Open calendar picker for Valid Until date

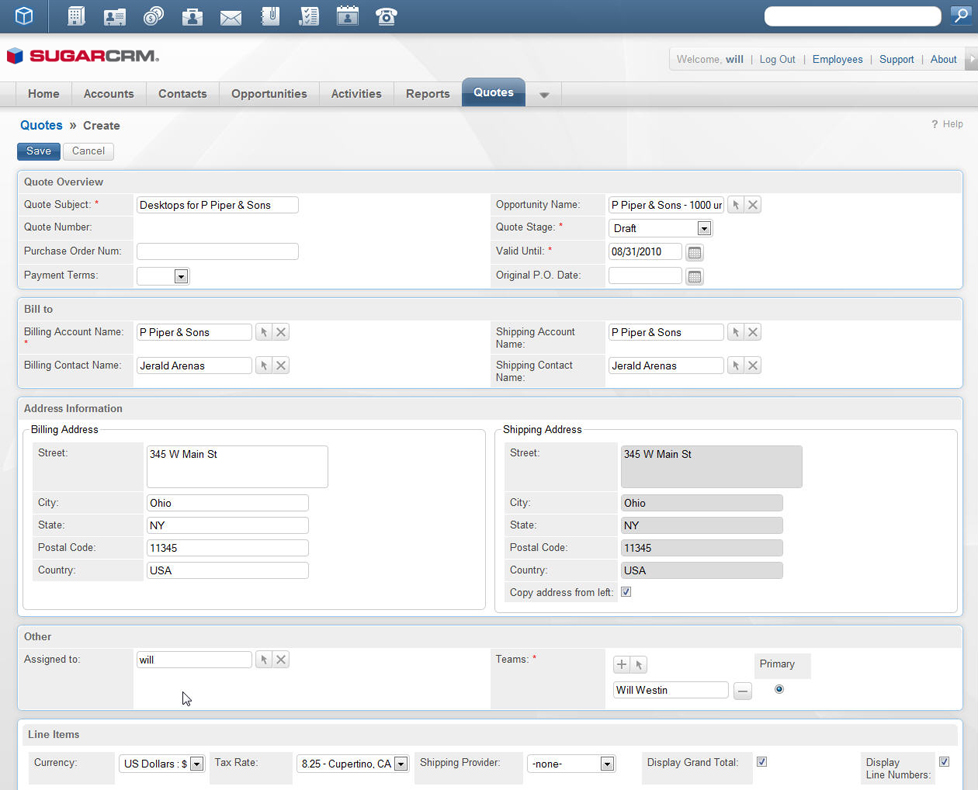pos(695,252)
